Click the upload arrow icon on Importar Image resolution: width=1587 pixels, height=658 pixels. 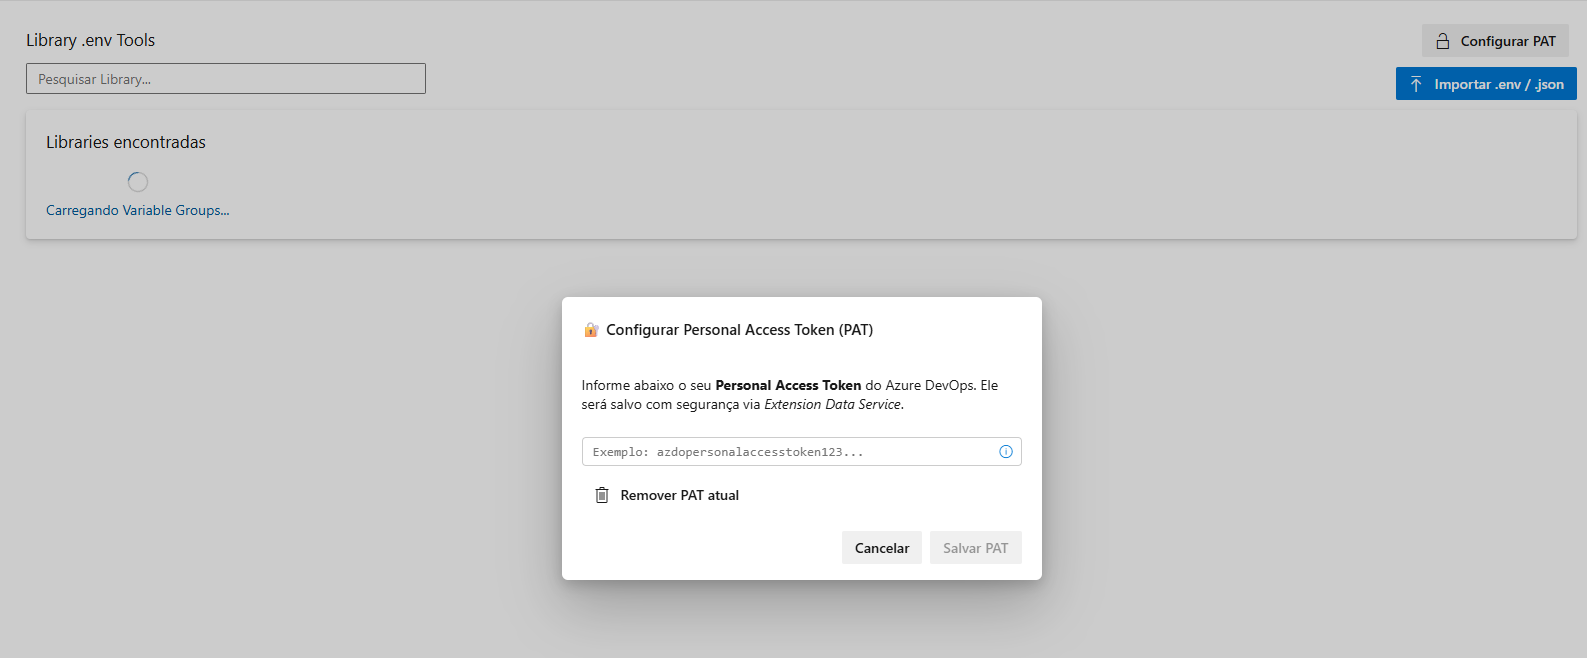(1416, 84)
